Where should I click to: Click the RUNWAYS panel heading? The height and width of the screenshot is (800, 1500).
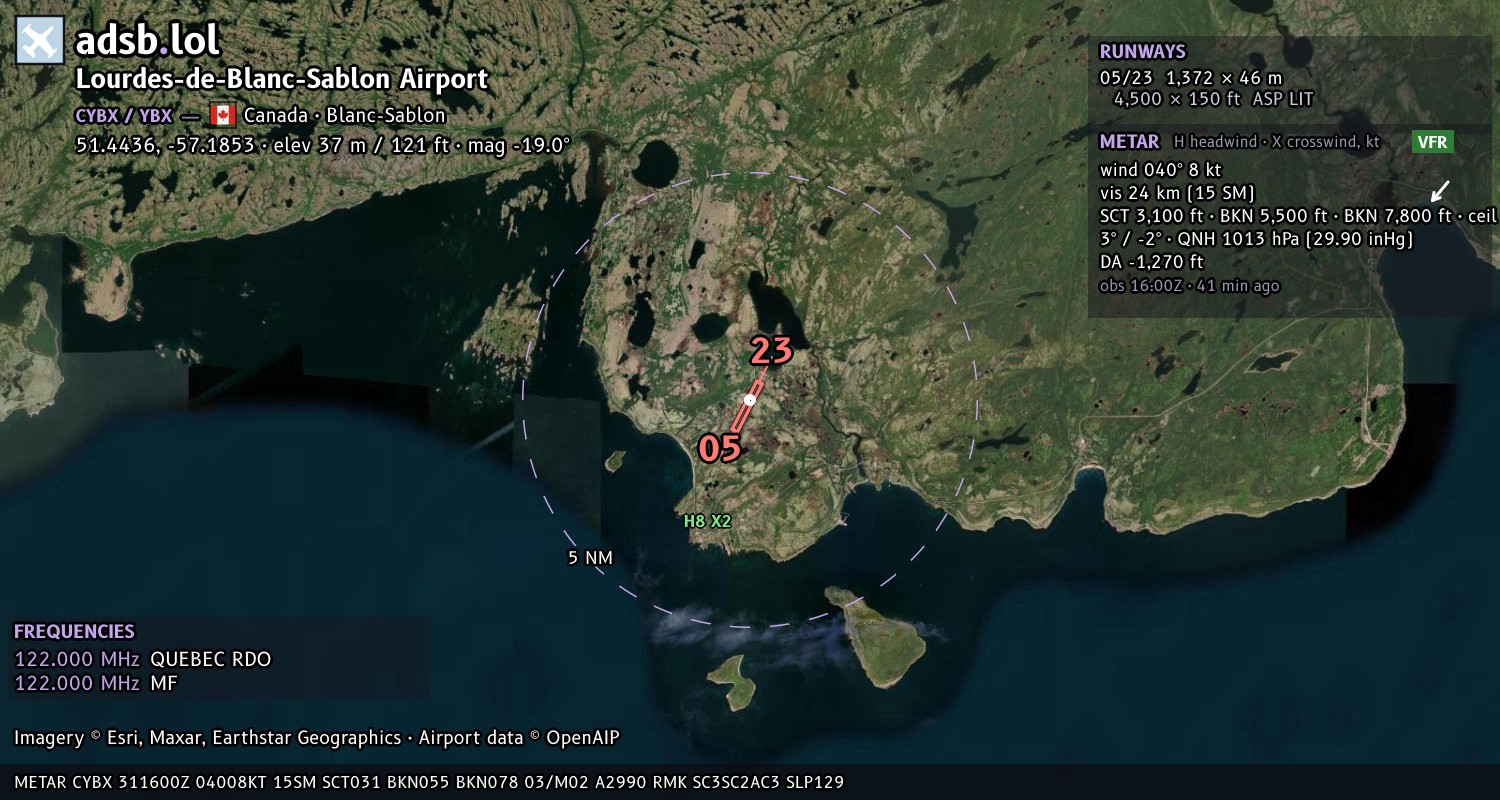pos(1142,52)
